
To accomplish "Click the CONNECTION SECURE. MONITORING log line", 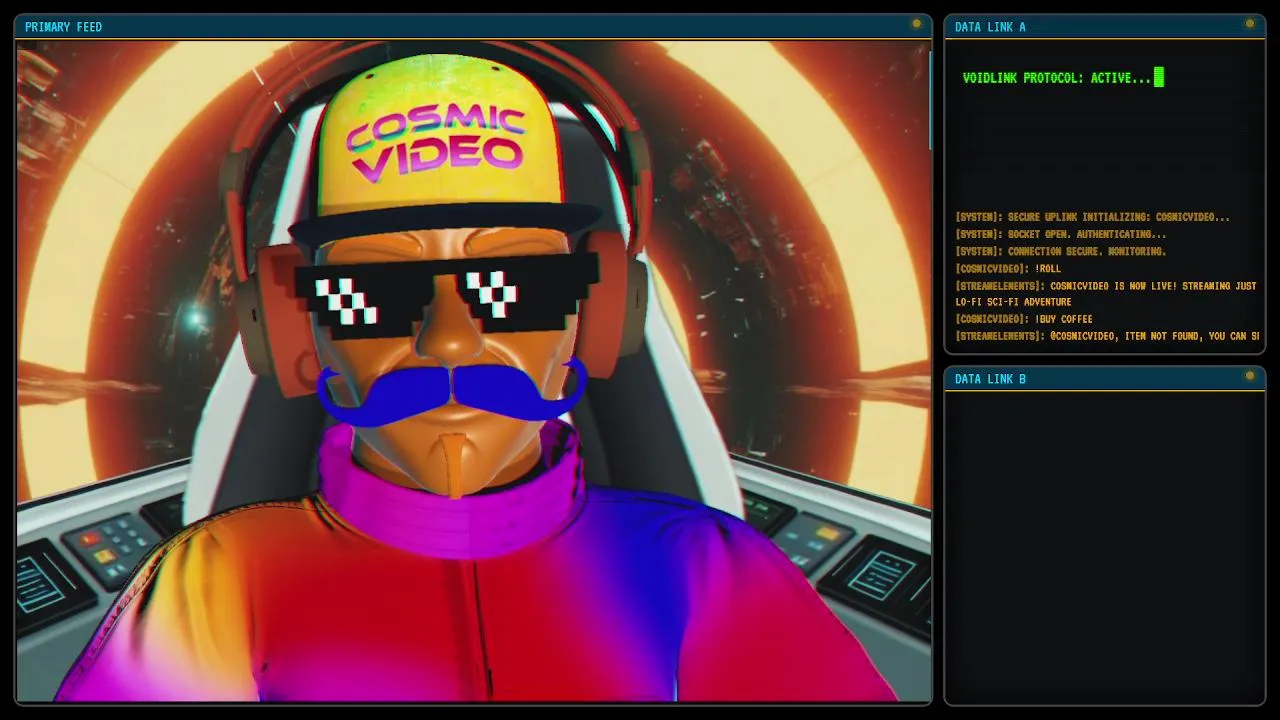I will pyautogui.click(x=1061, y=251).
